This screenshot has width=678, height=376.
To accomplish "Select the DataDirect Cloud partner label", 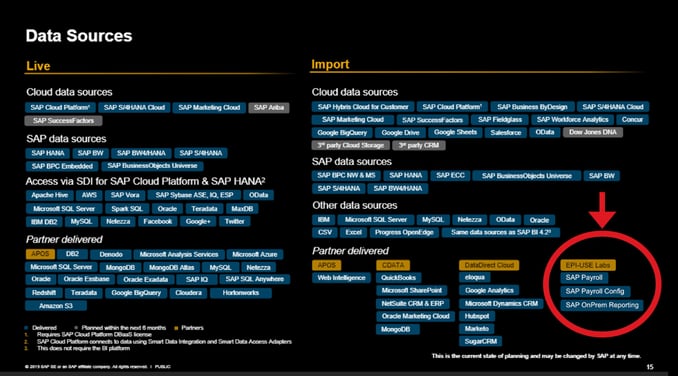I will tap(489, 265).
